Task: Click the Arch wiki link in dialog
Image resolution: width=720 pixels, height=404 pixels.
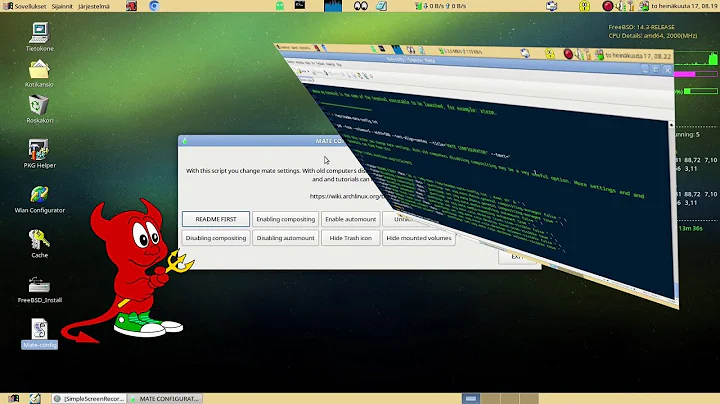Action: pos(346,196)
